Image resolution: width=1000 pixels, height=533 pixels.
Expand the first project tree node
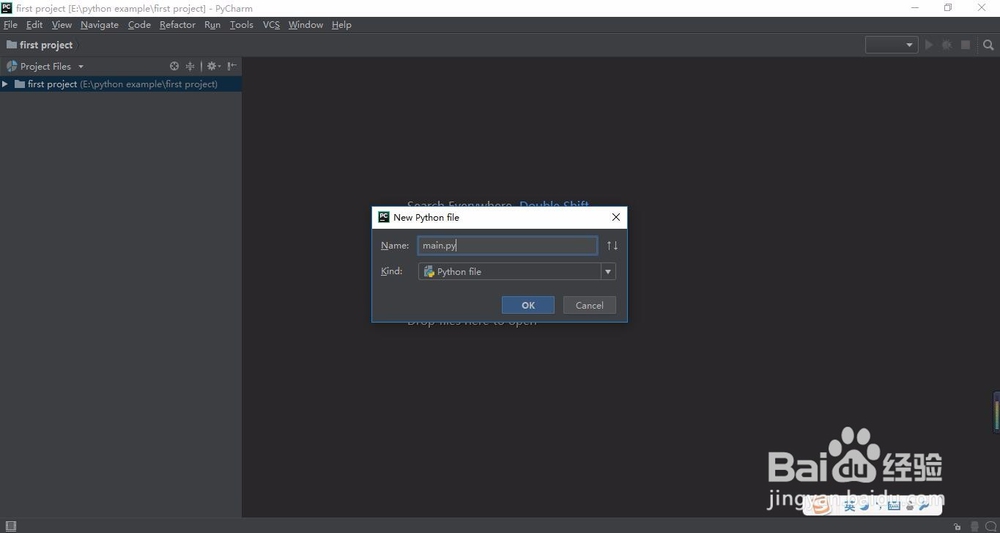click(5, 84)
